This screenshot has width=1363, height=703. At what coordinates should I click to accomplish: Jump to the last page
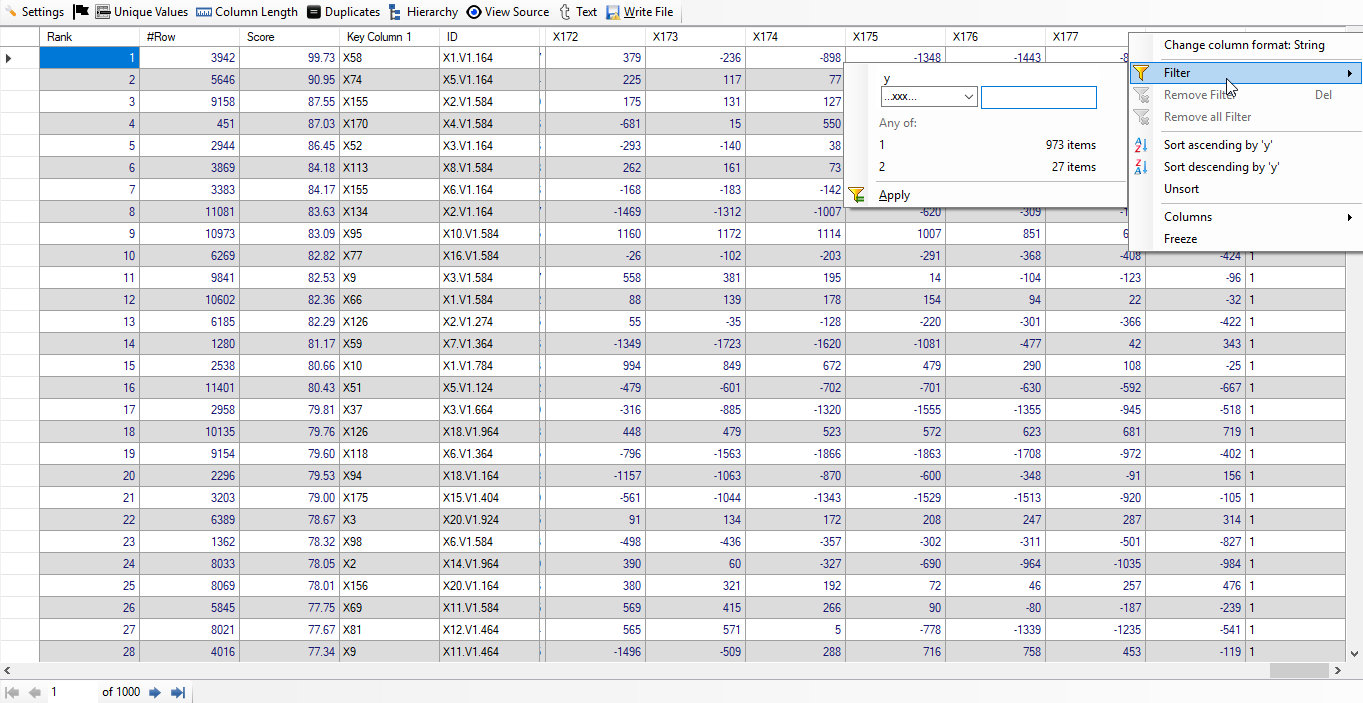(178, 692)
